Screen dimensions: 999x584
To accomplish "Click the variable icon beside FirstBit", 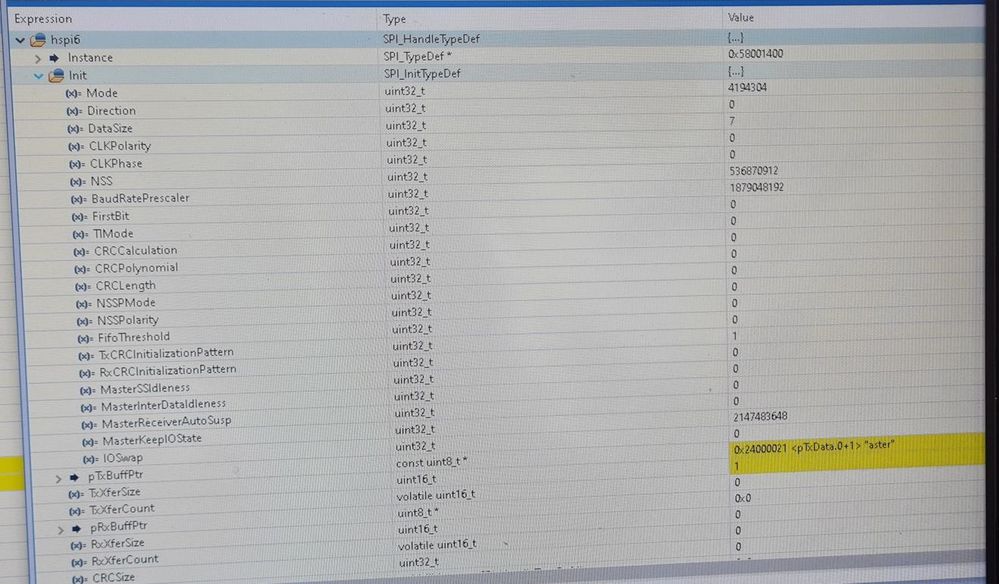I will [80, 217].
